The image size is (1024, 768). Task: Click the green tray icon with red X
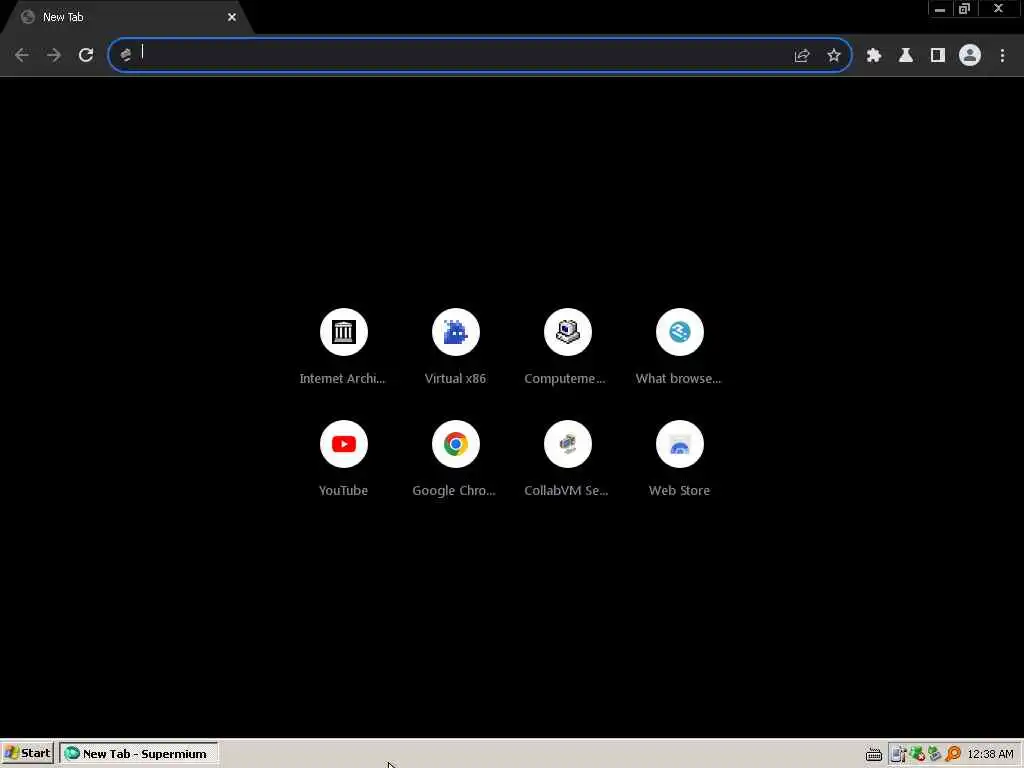917,754
